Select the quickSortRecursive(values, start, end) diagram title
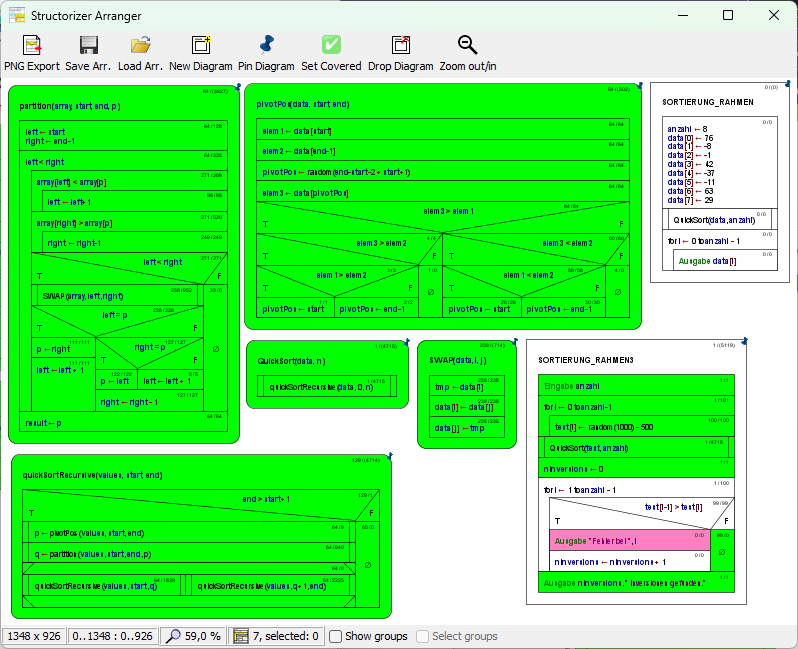 point(92,475)
